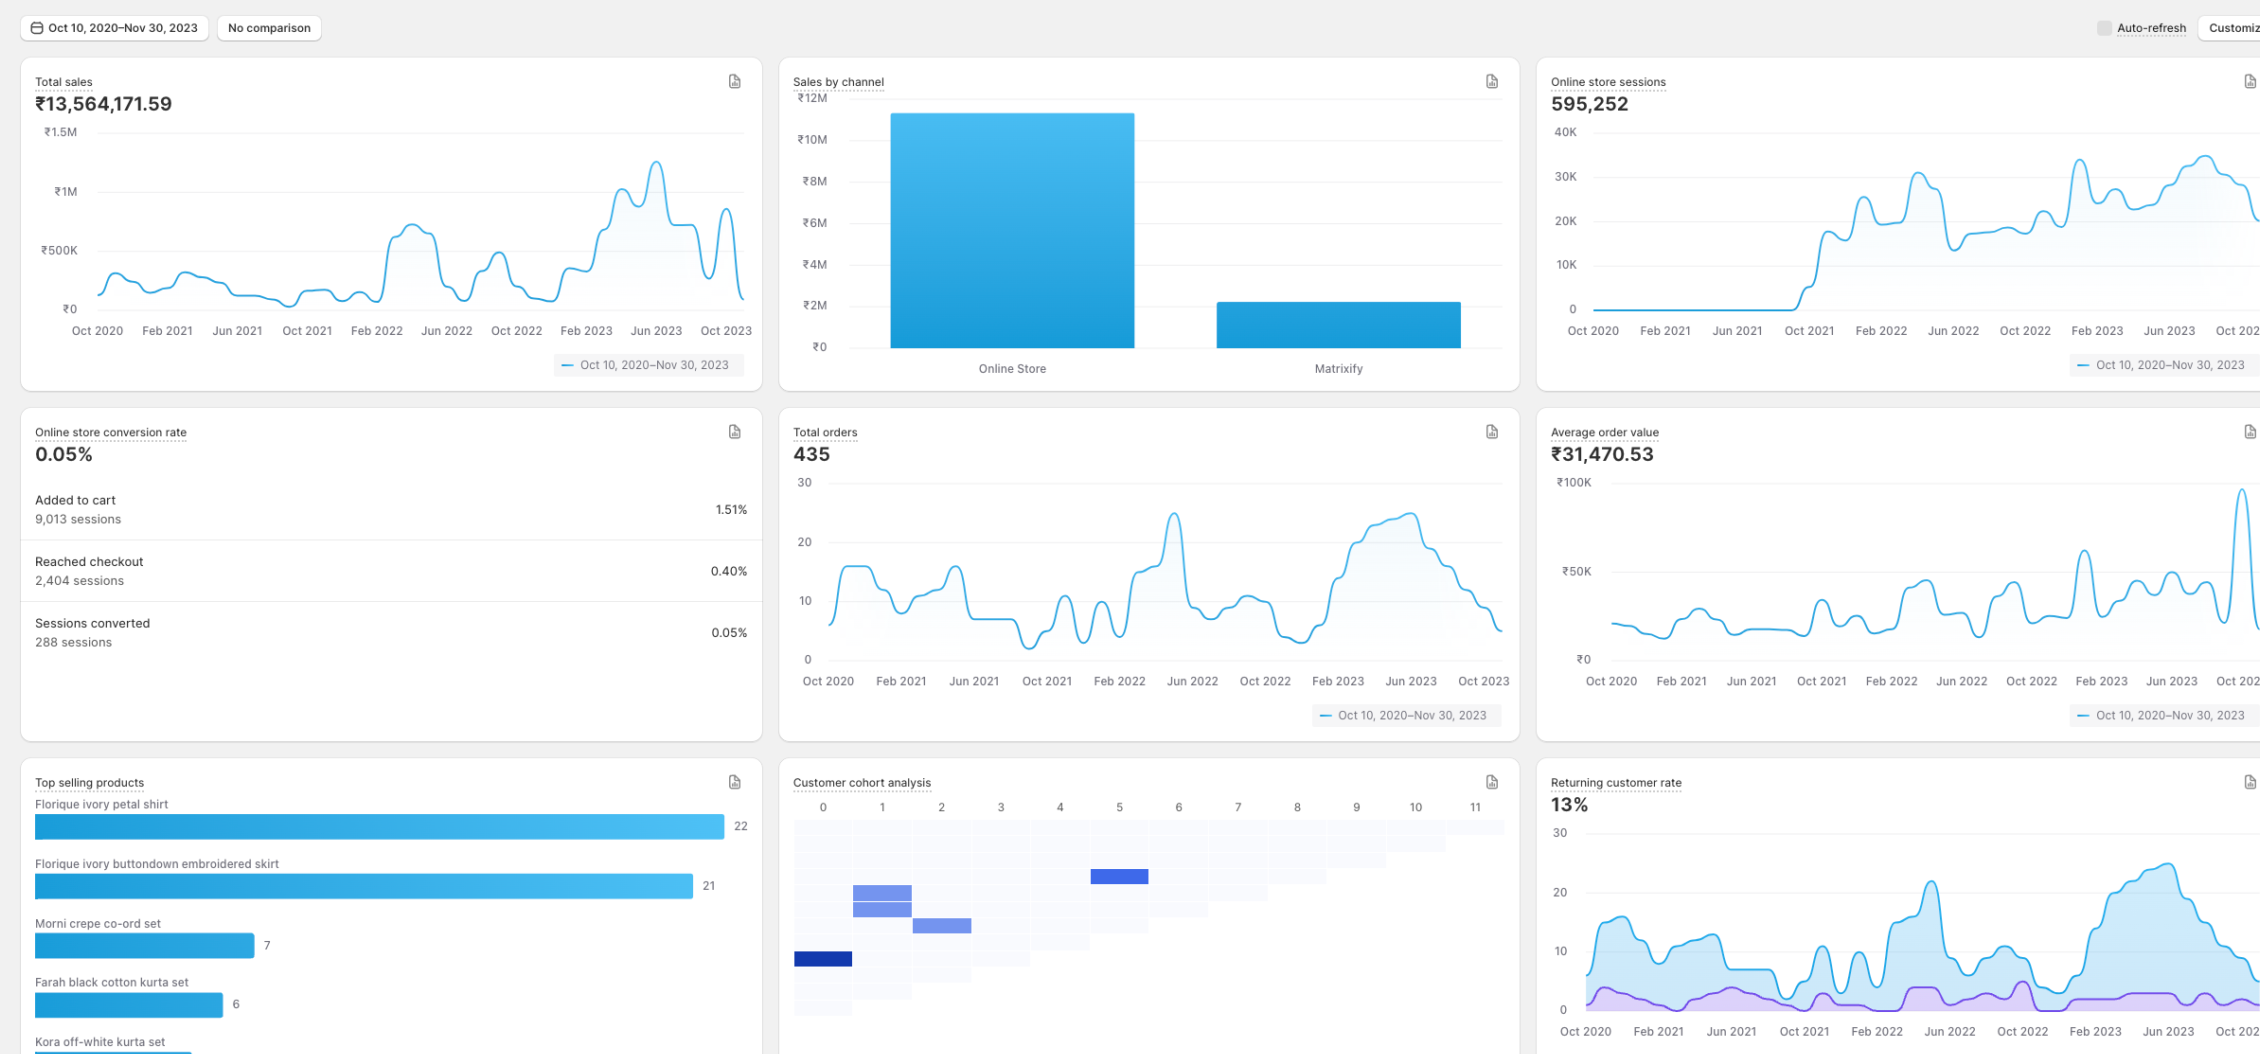
Task: Open the report icon on Total sales card
Action: [x=735, y=81]
